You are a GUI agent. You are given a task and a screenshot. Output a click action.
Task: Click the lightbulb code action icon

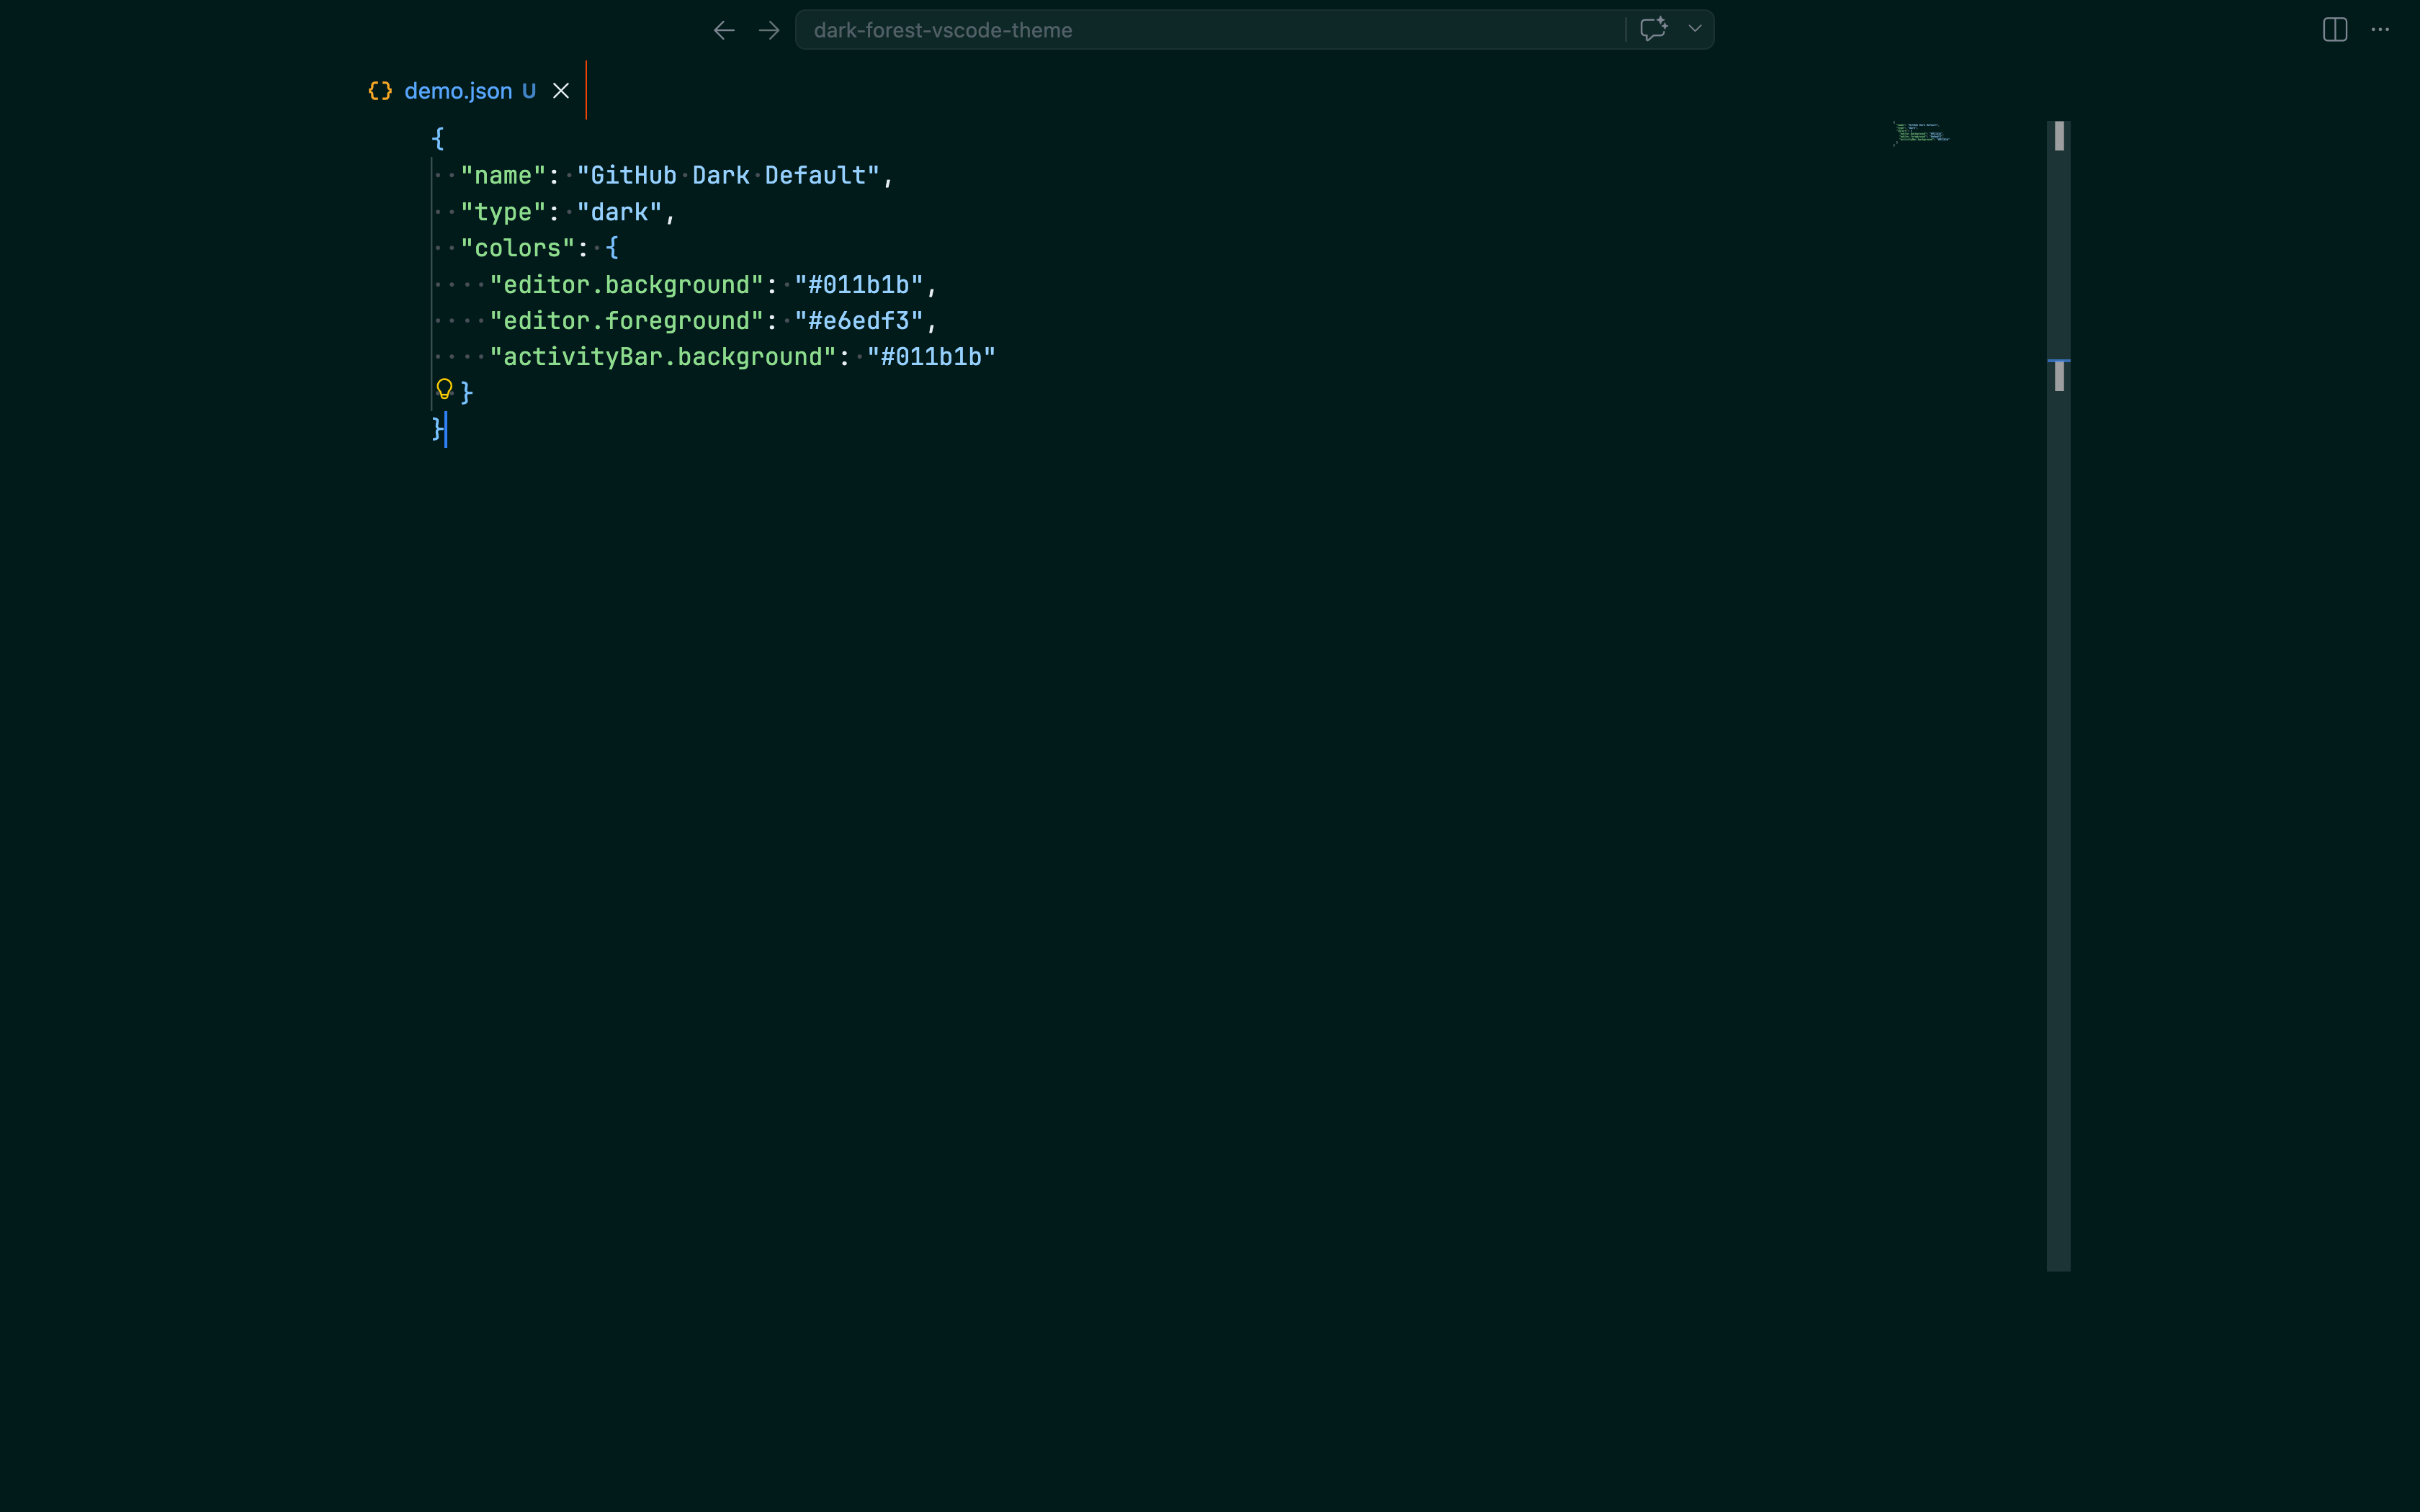[x=444, y=389]
